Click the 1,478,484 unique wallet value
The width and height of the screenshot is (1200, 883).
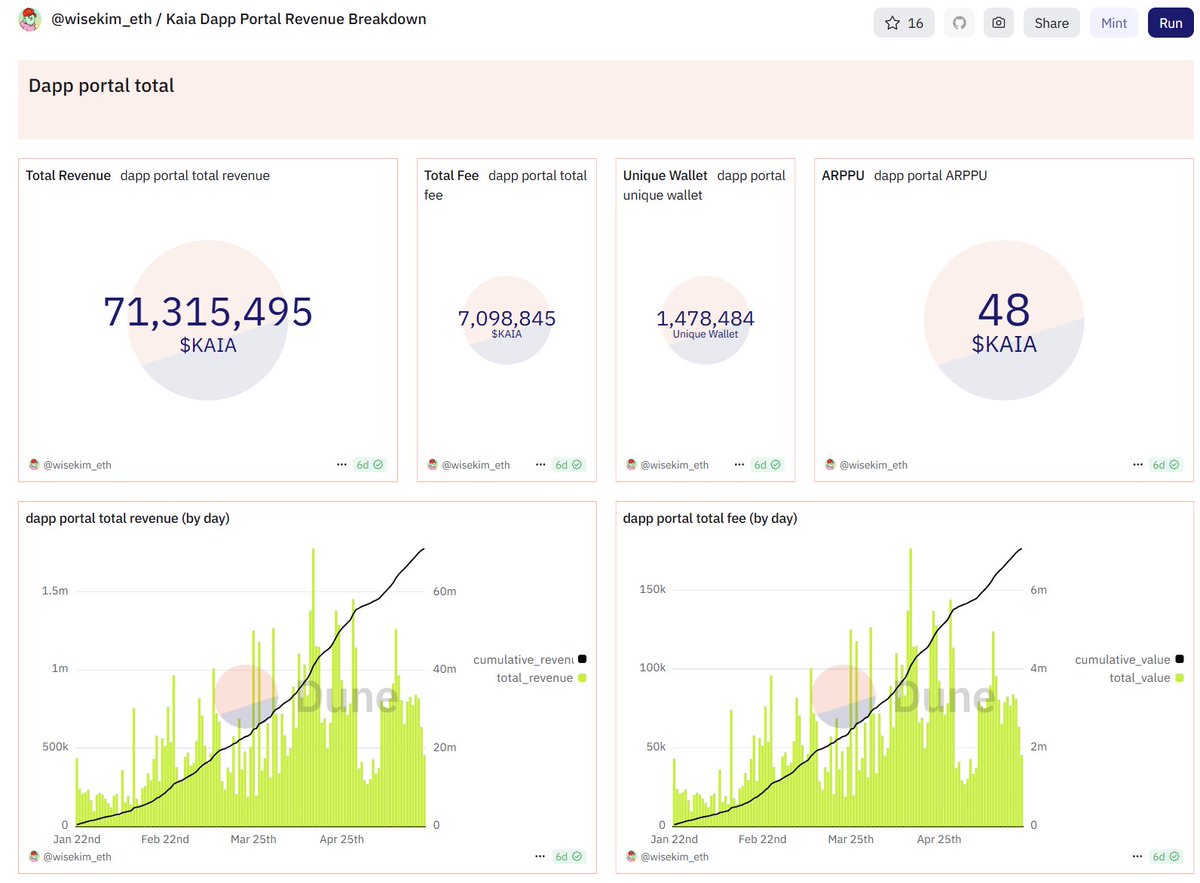pos(706,319)
